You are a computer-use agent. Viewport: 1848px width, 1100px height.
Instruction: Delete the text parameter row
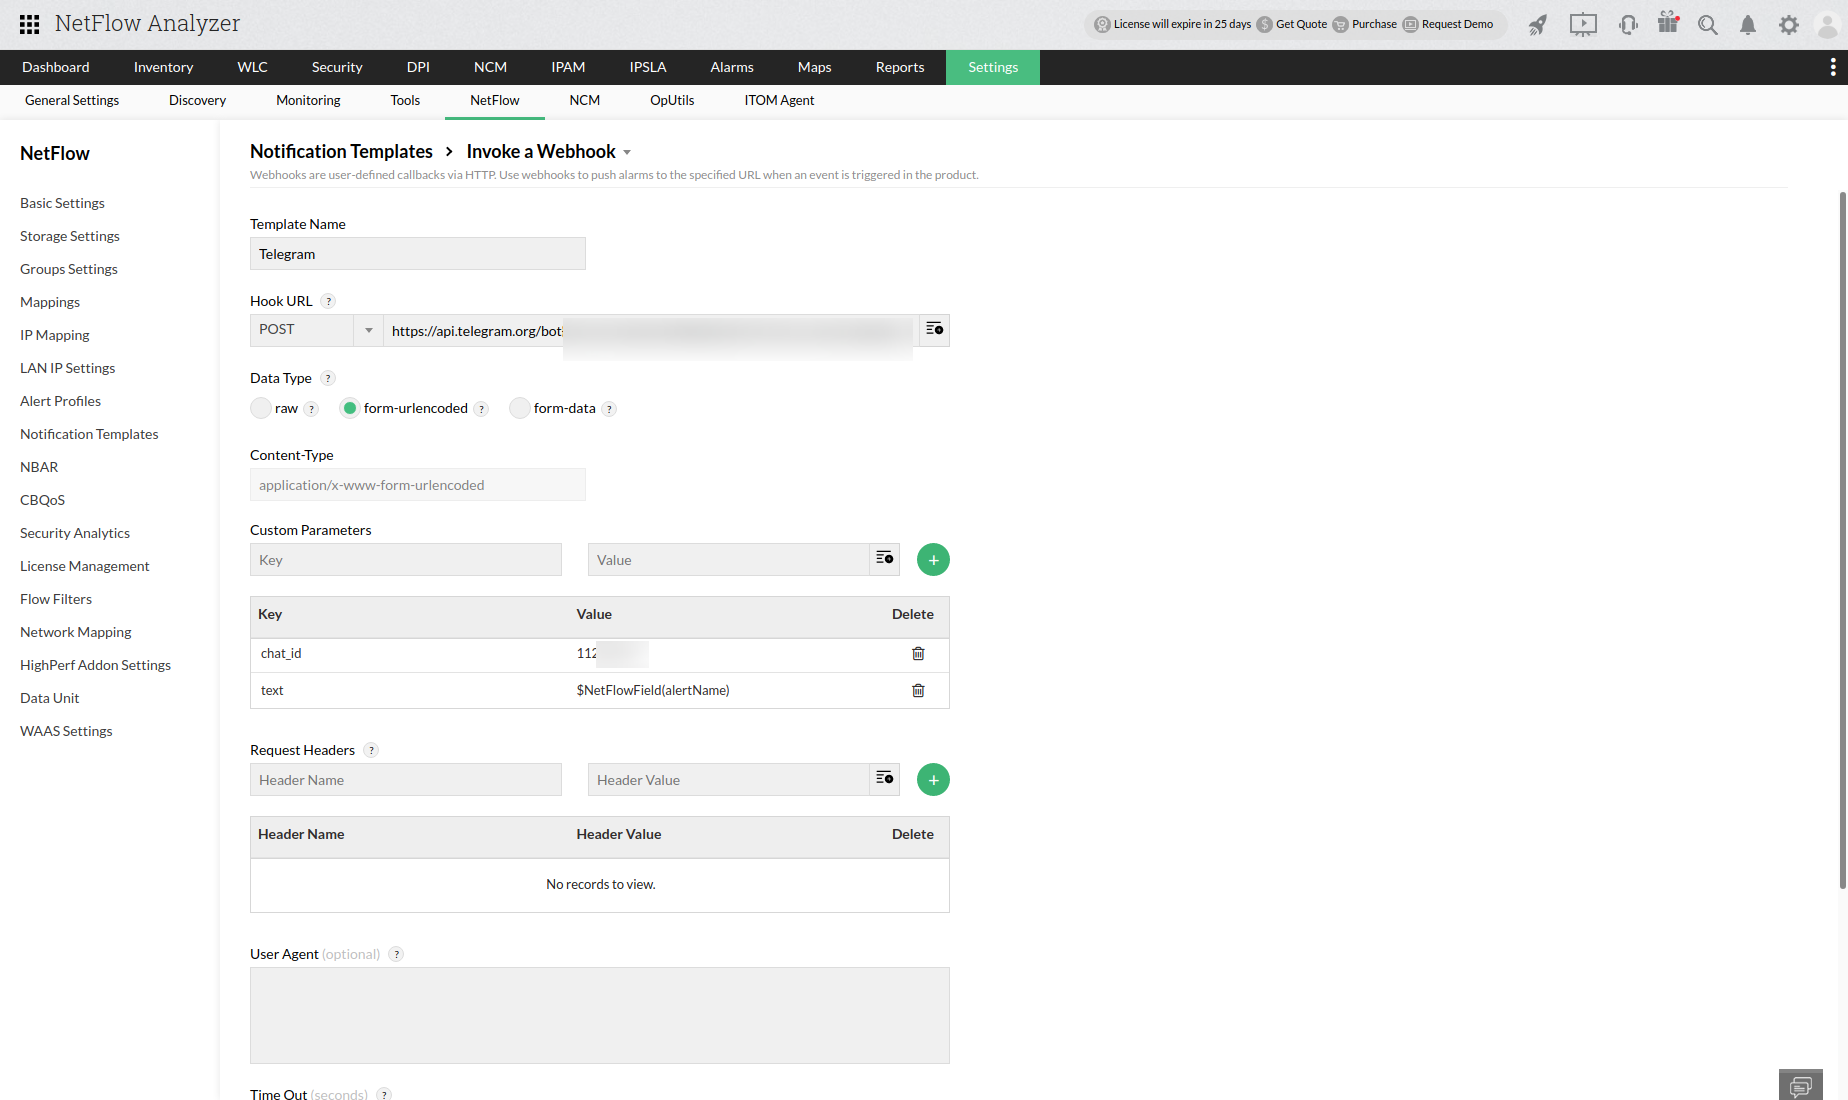pyautogui.click(x=918, y=691)
